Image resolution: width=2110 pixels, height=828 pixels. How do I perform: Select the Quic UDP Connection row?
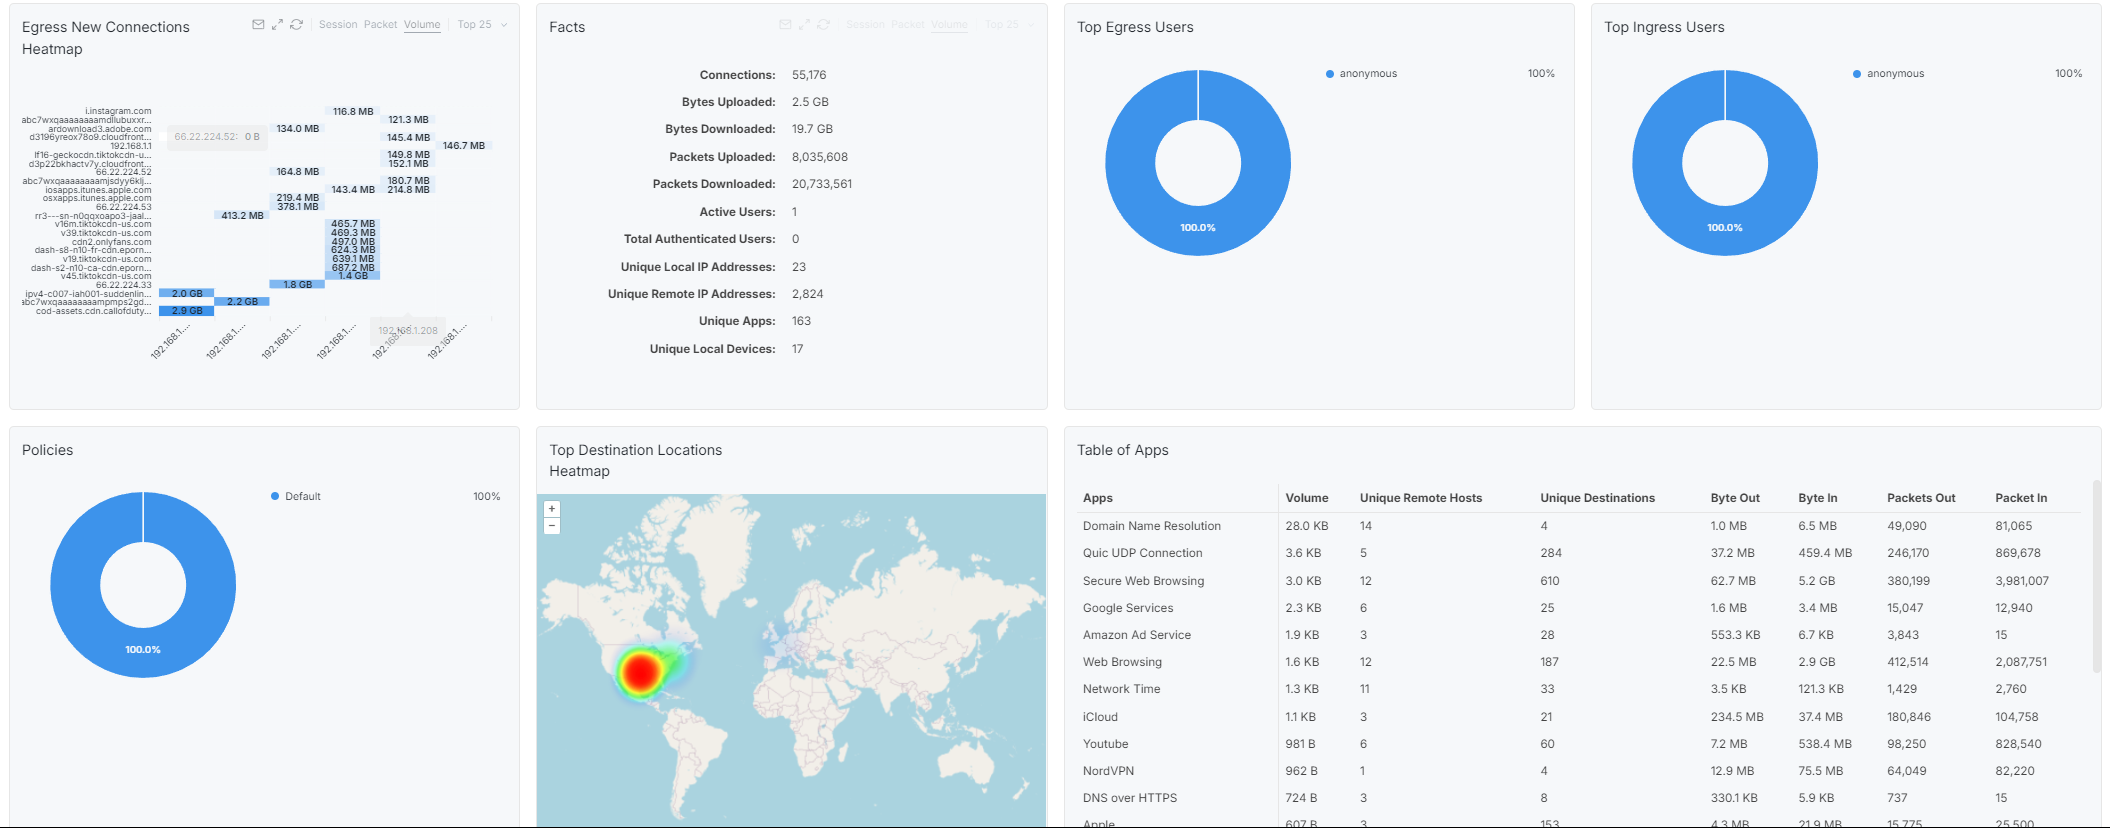click(x=1580, y=553)
